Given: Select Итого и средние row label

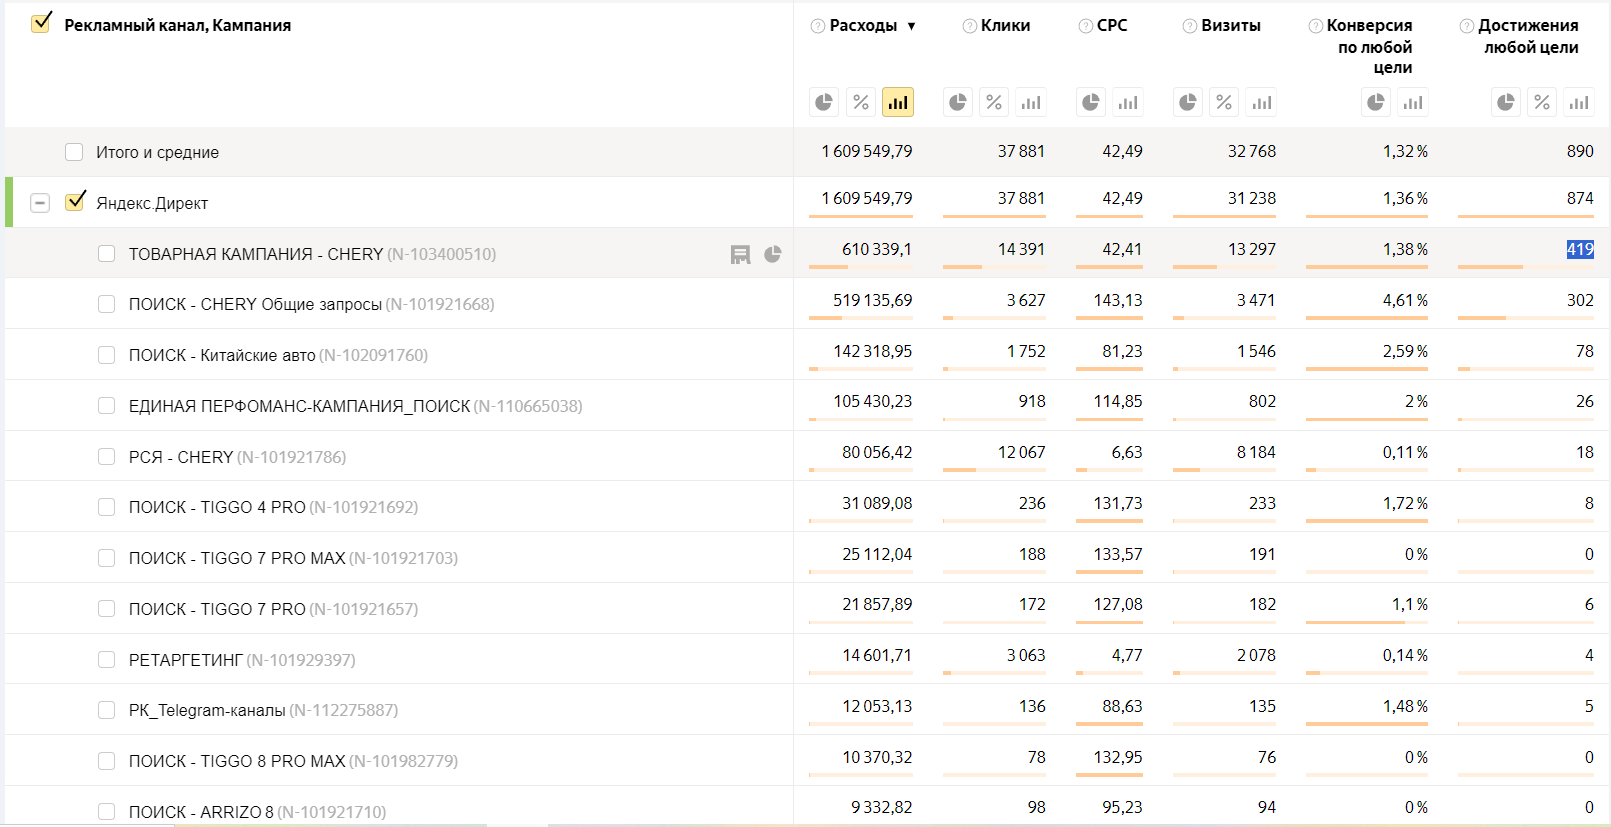Looking at the screenshot, I should coord(157,152).
